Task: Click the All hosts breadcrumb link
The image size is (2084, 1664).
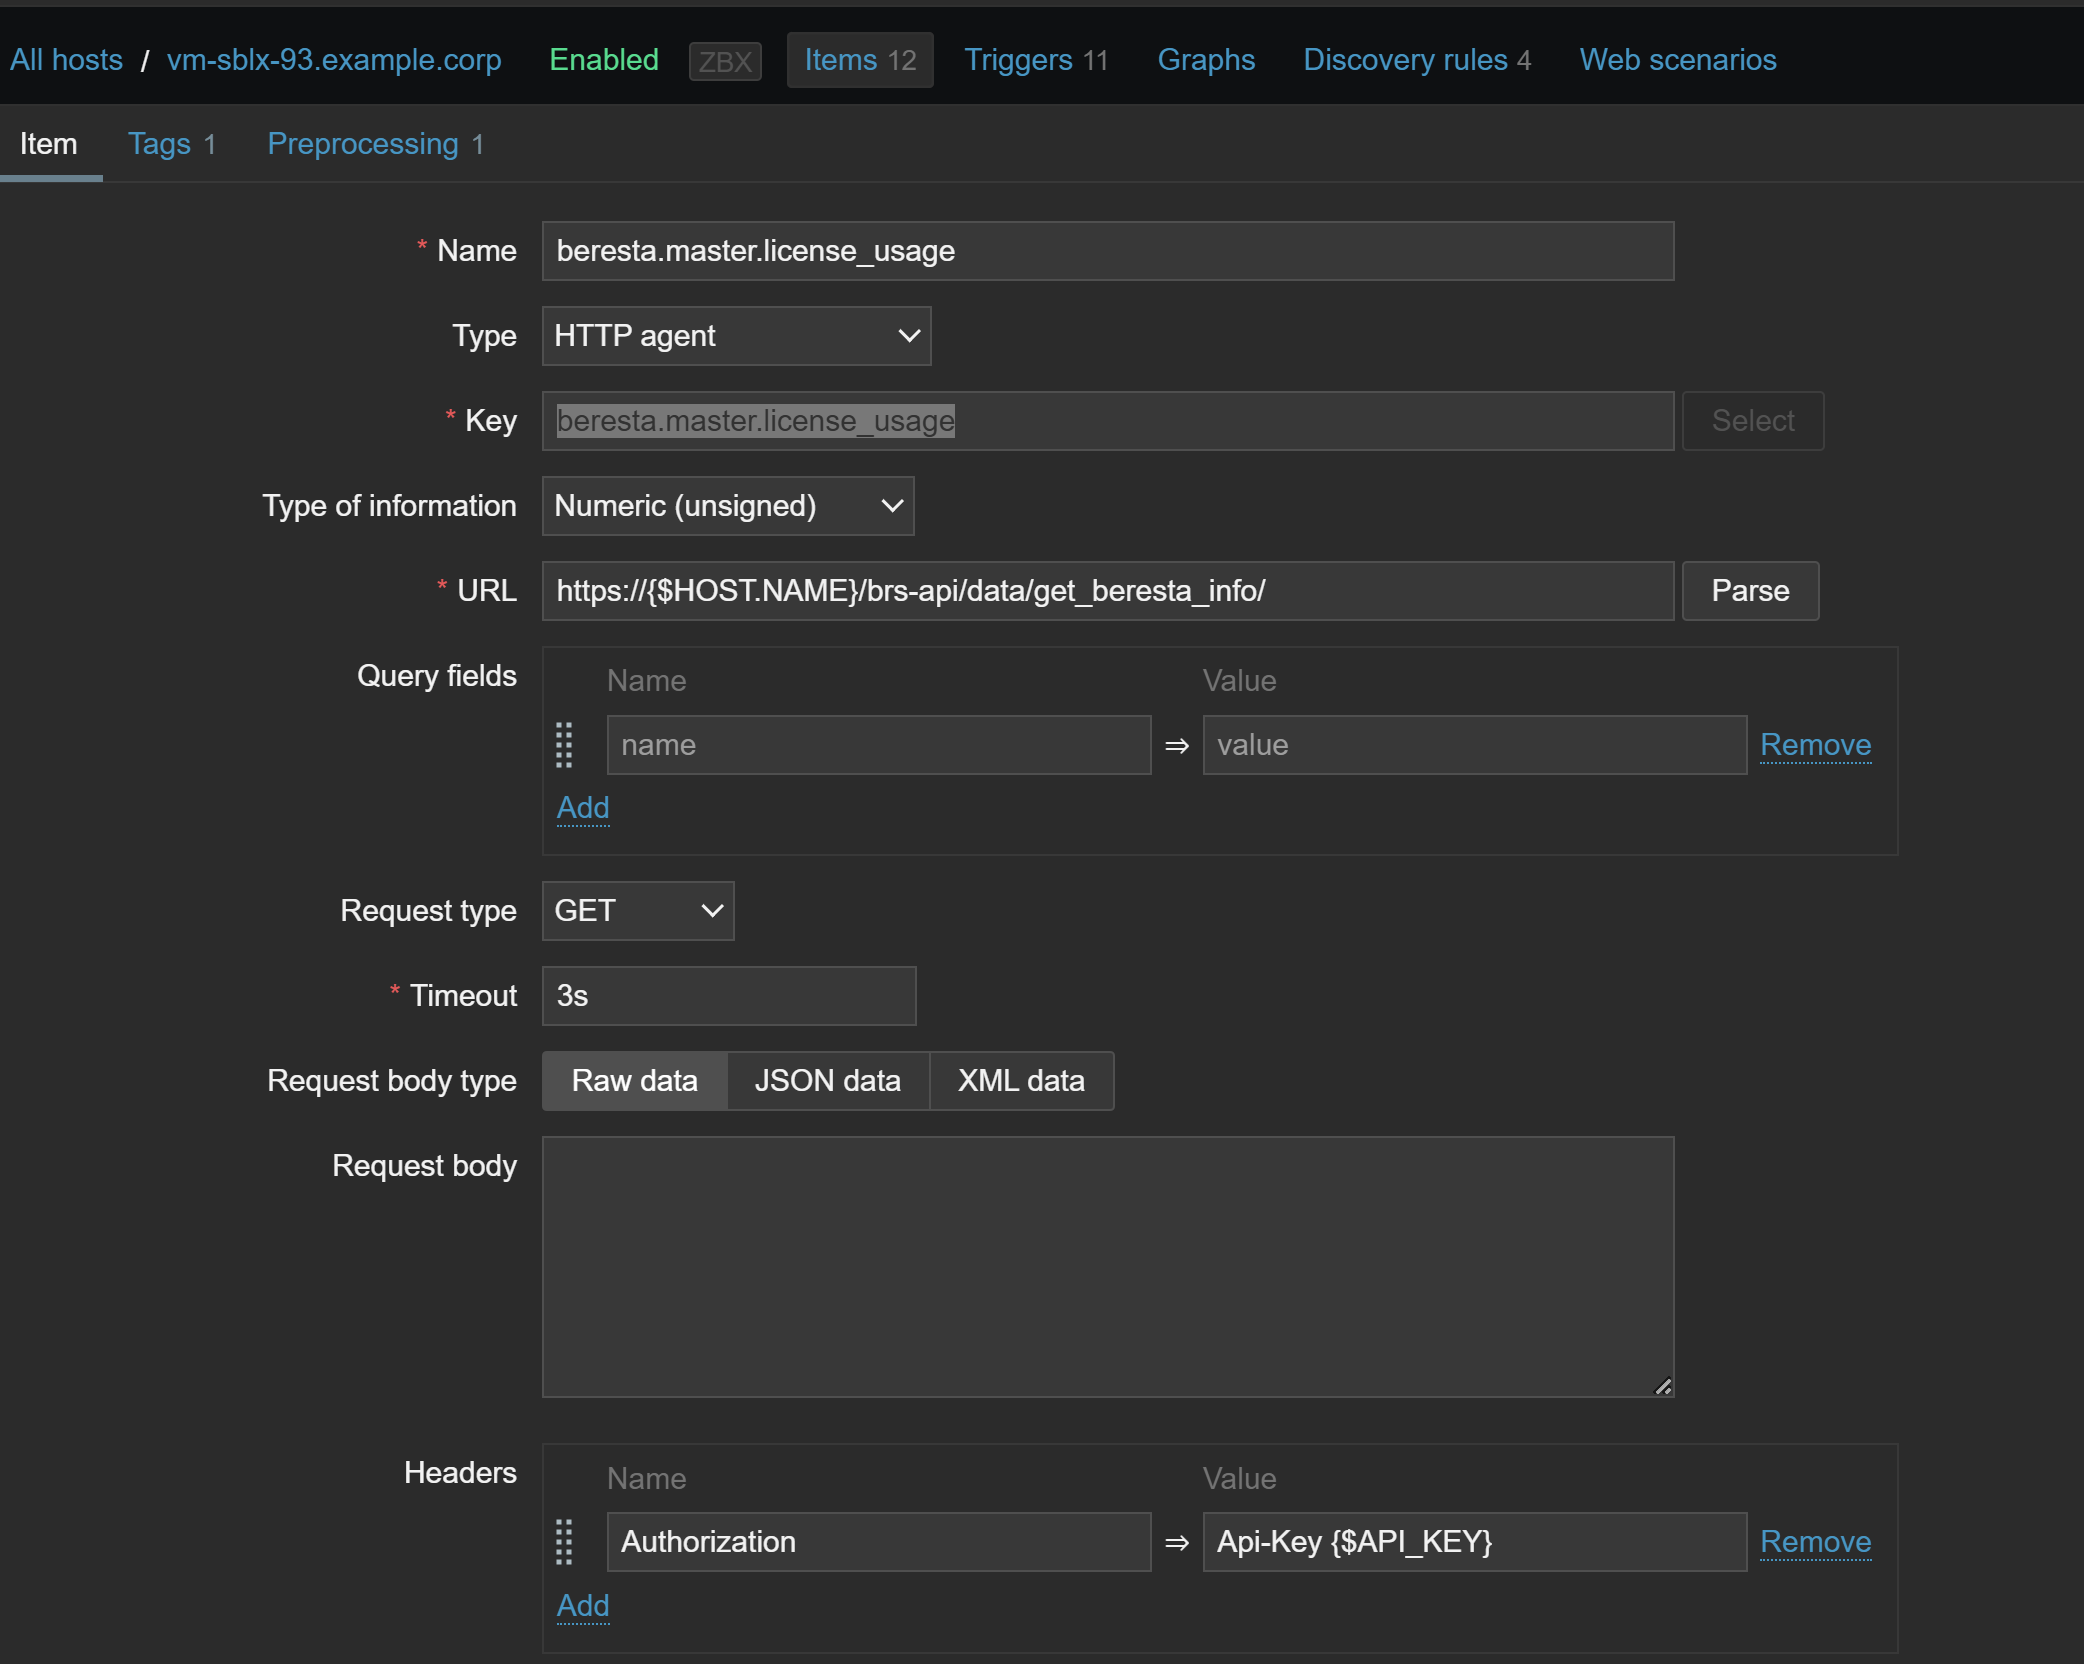Action: [x=66, y=60]
